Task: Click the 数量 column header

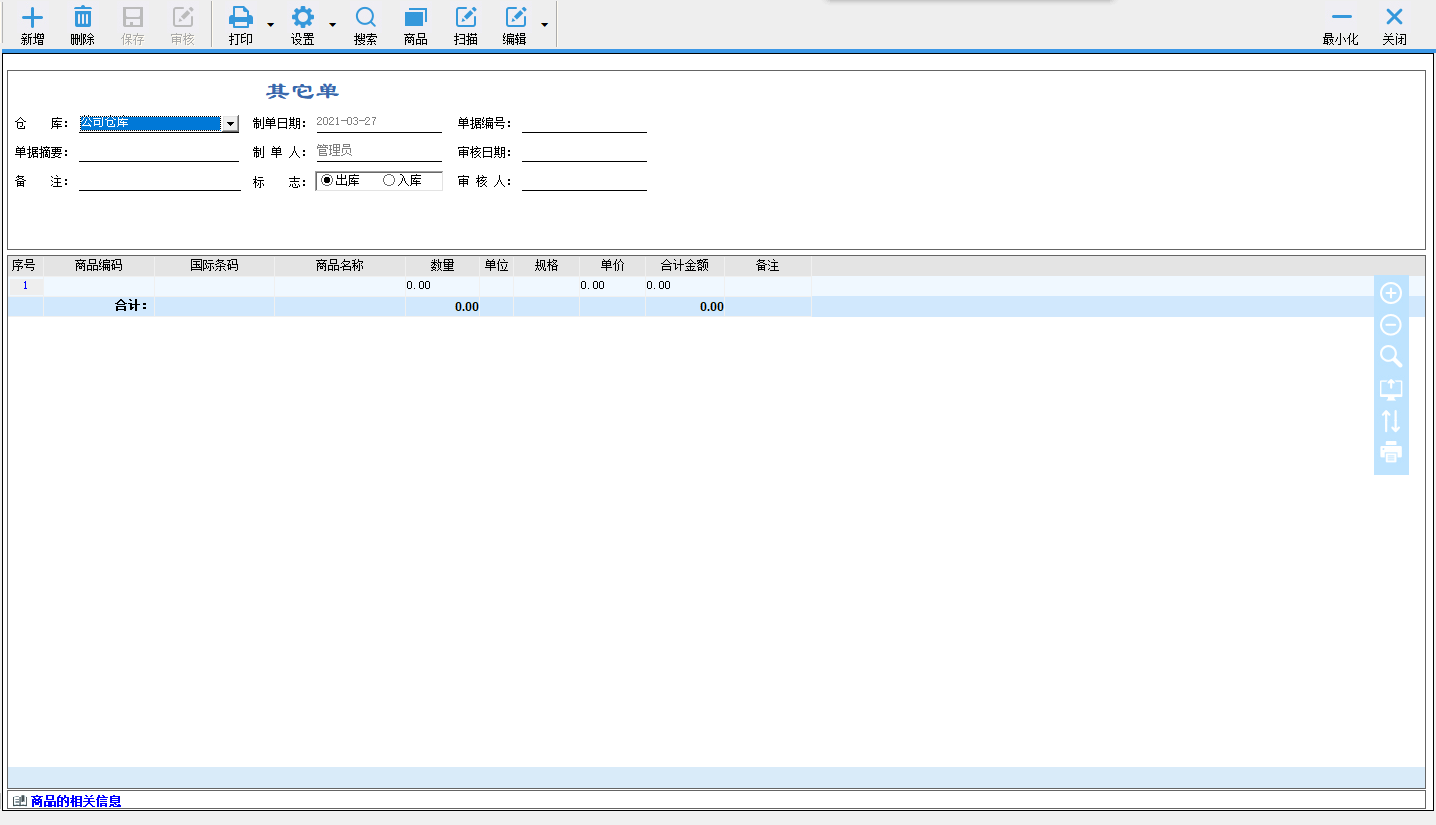Action: point(443,266)
